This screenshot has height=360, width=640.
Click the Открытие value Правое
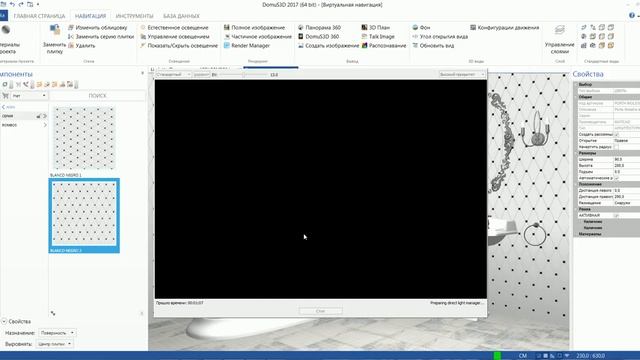pos(627,140)
